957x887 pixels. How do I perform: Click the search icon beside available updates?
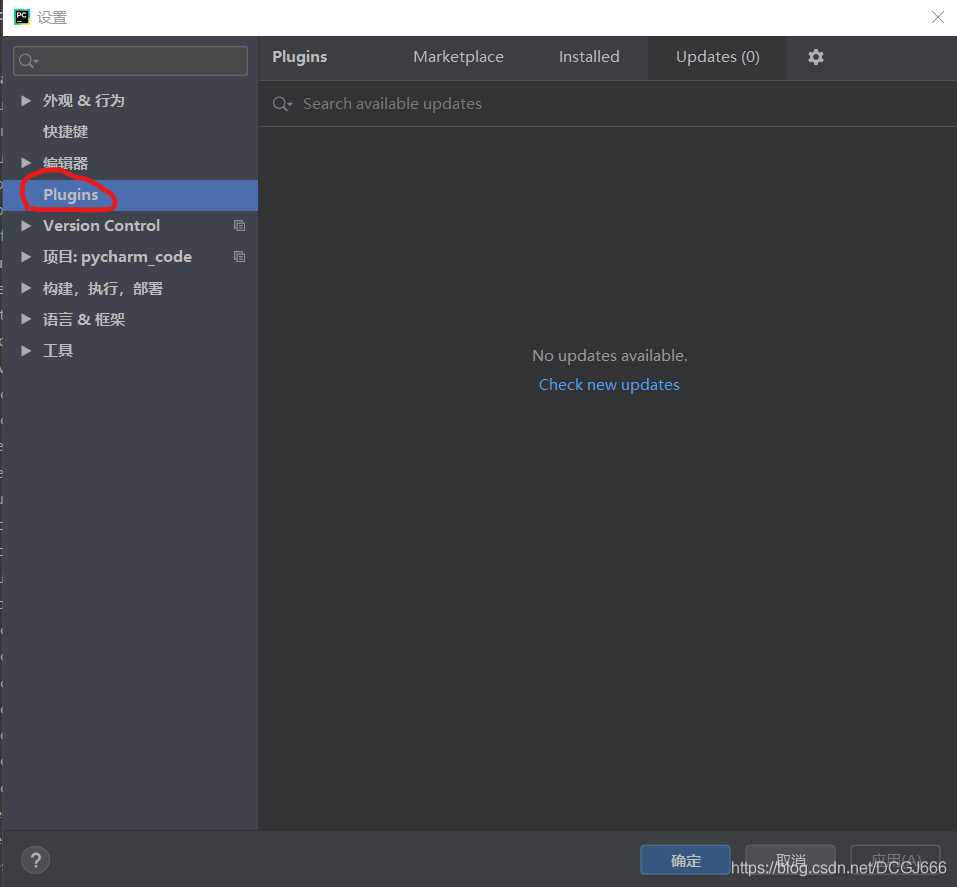[x=282, y=104]
